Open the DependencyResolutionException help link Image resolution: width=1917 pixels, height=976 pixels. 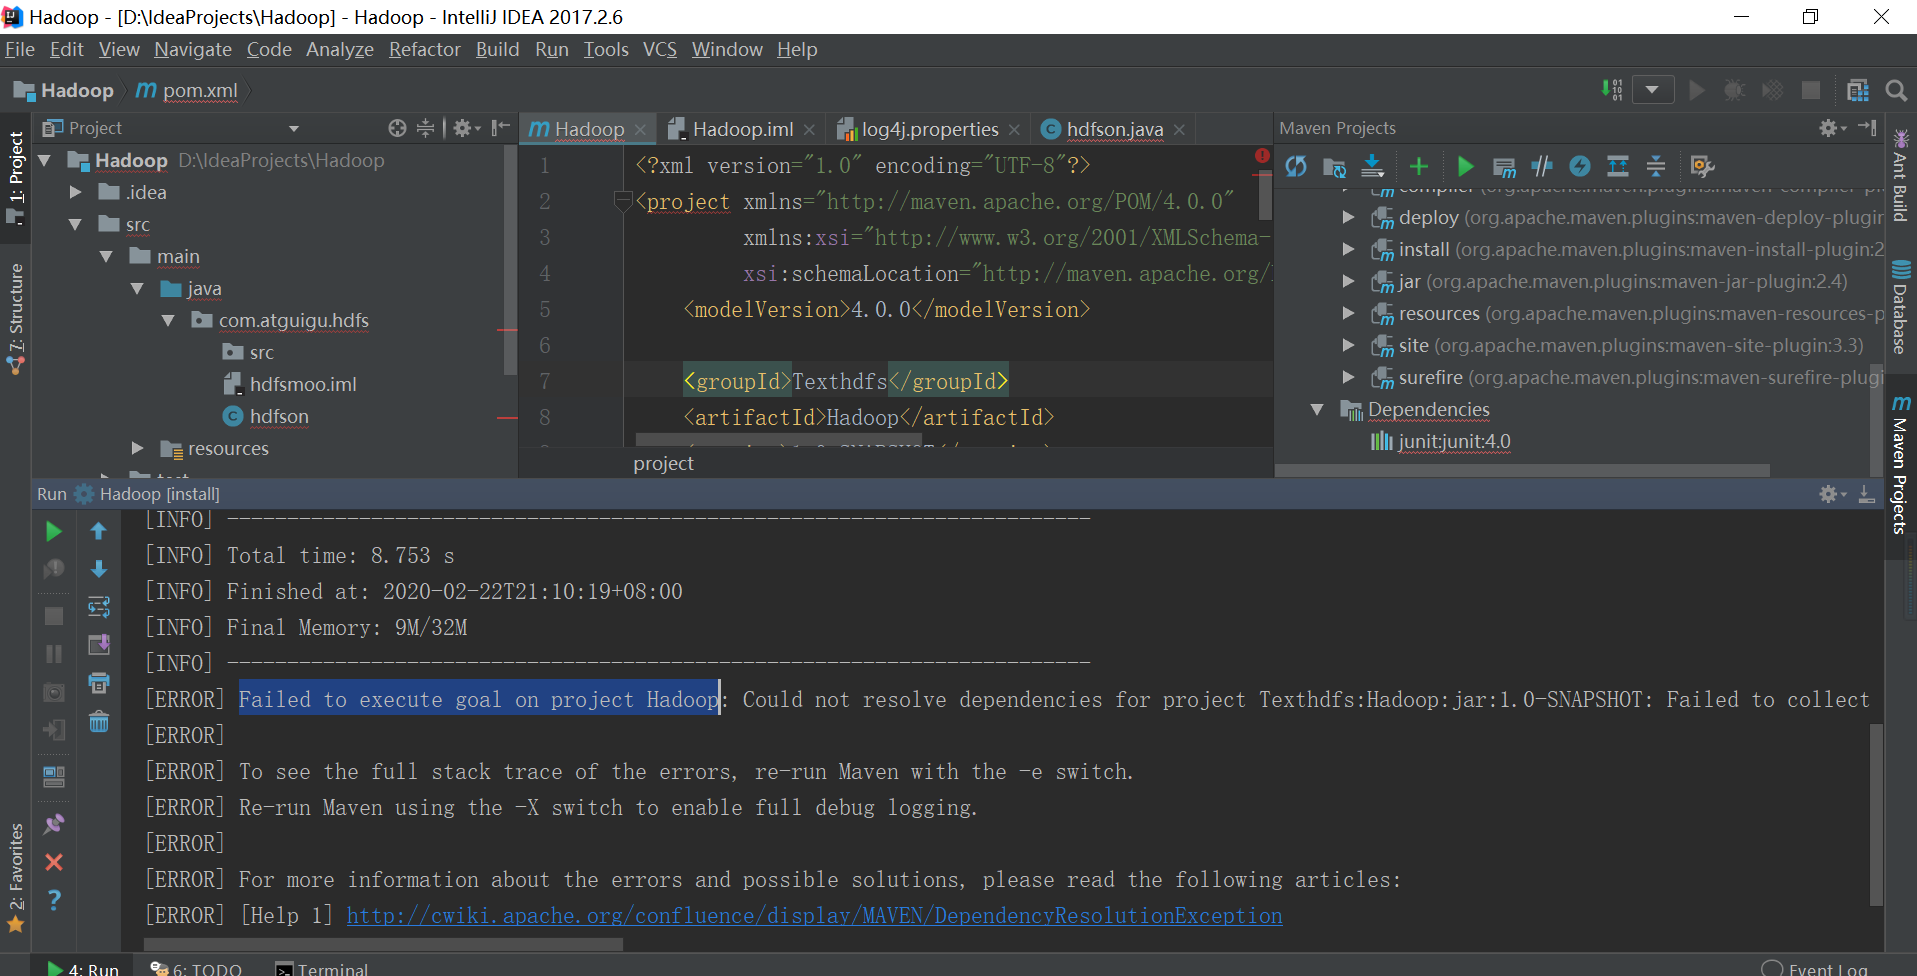pos(814,915)
